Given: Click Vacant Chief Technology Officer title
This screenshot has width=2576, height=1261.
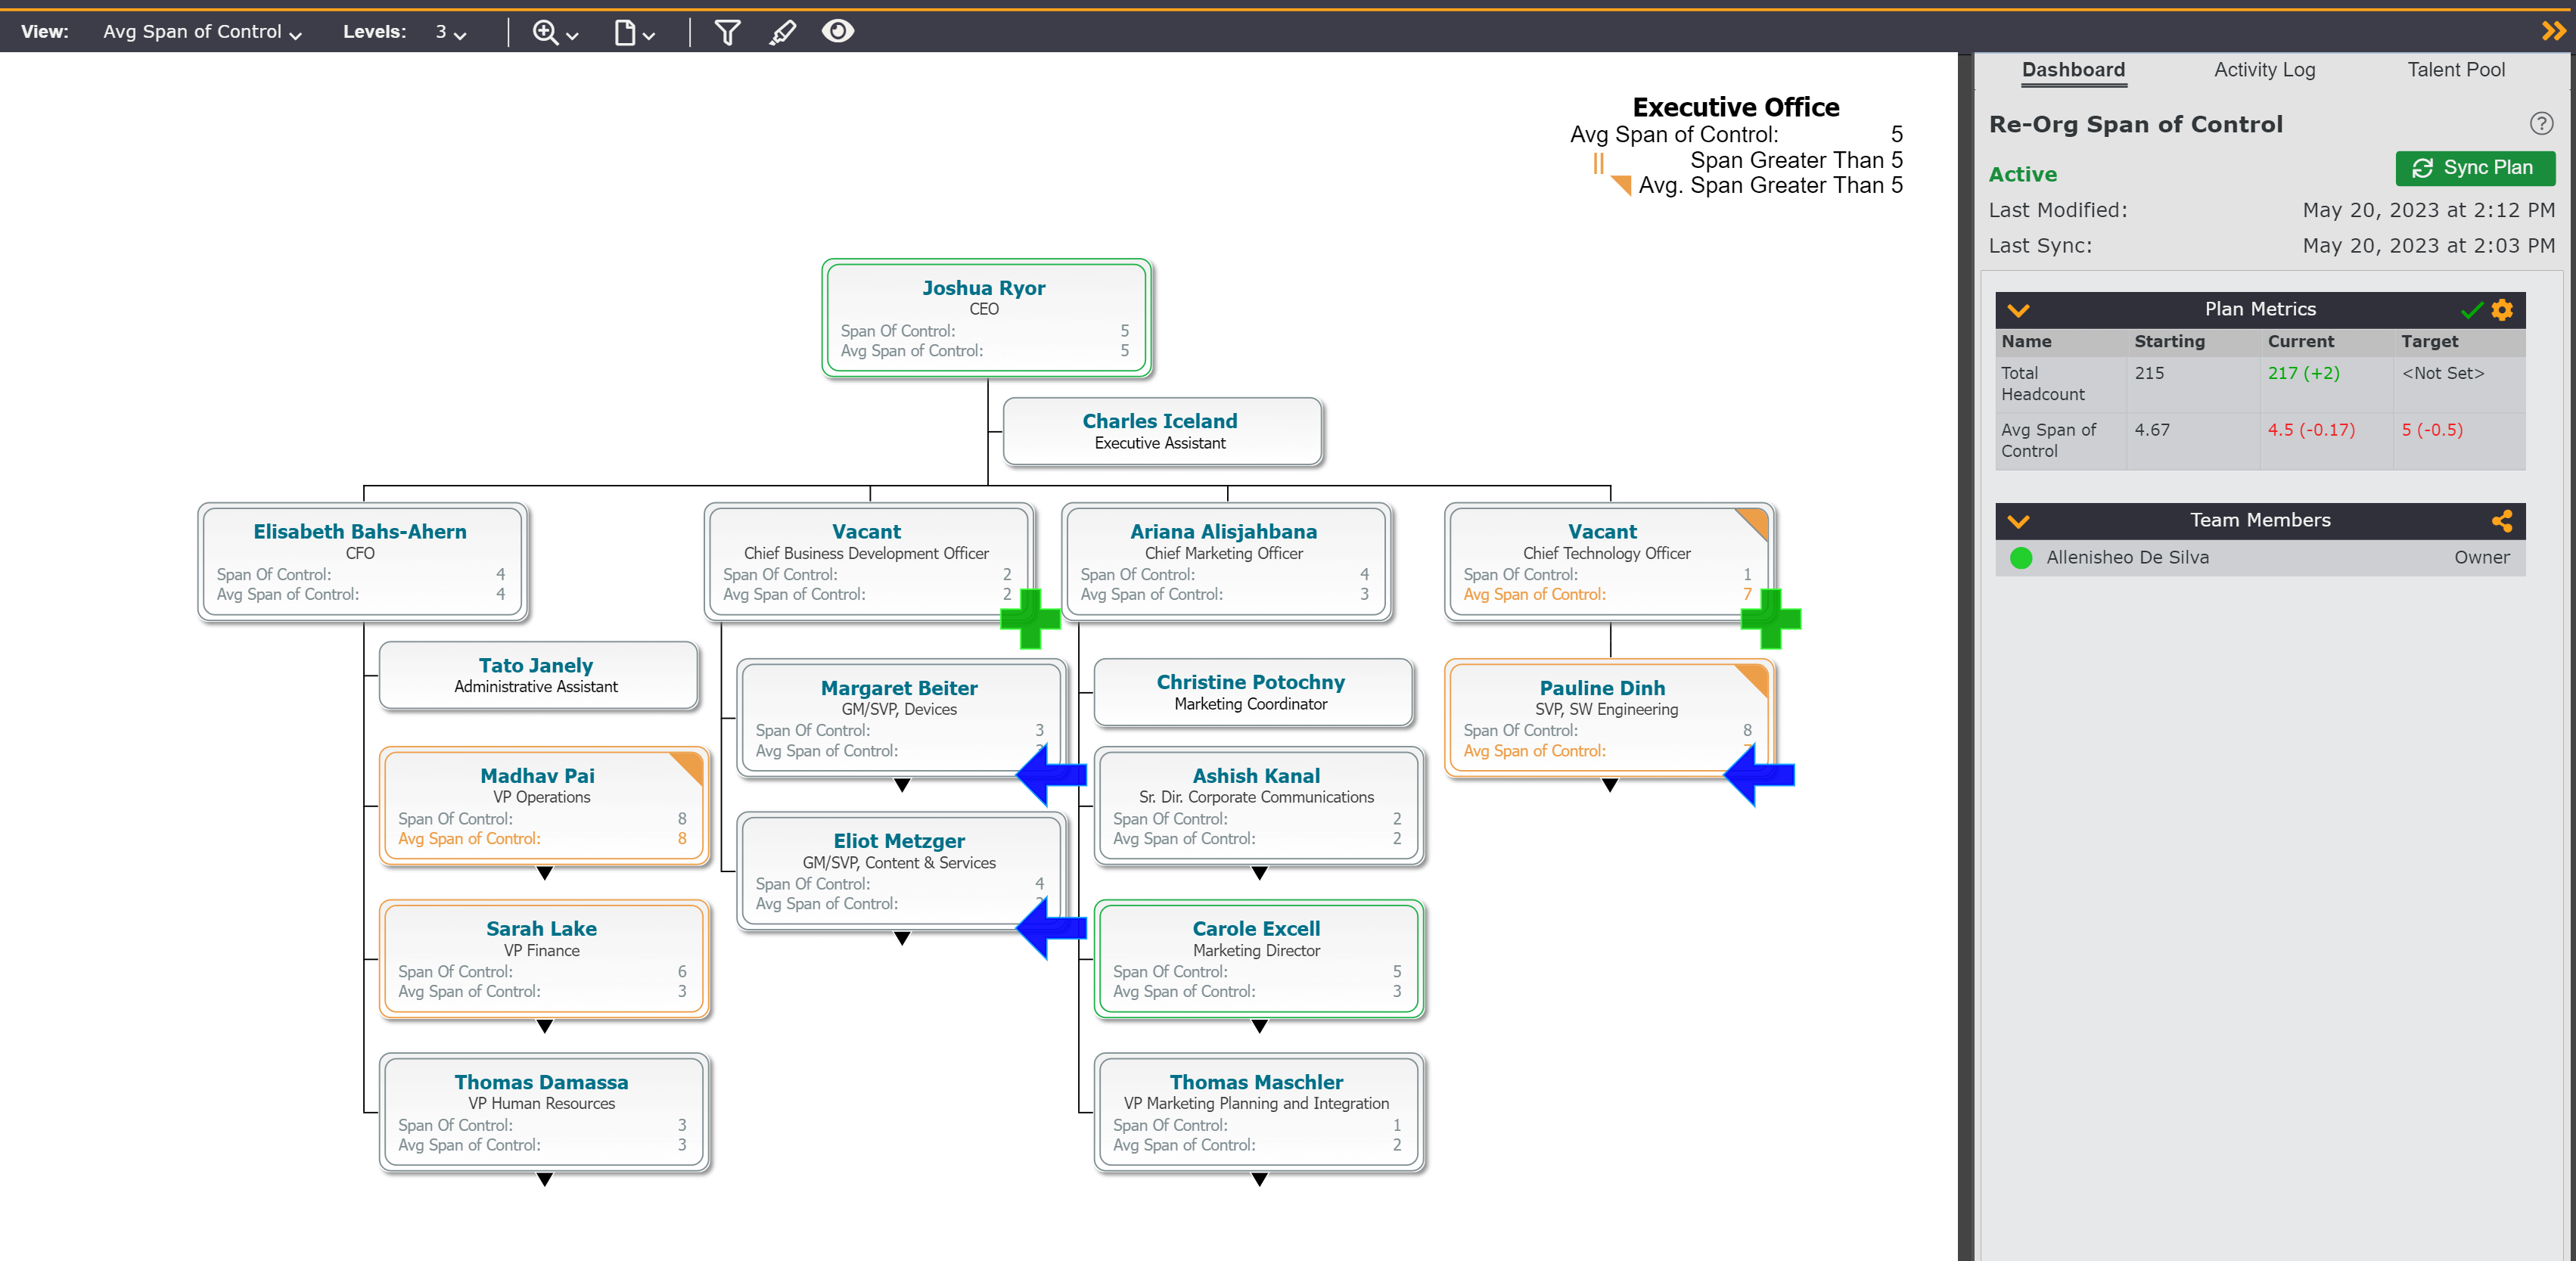Looking at the screenshot, I should coord(1606,553).
